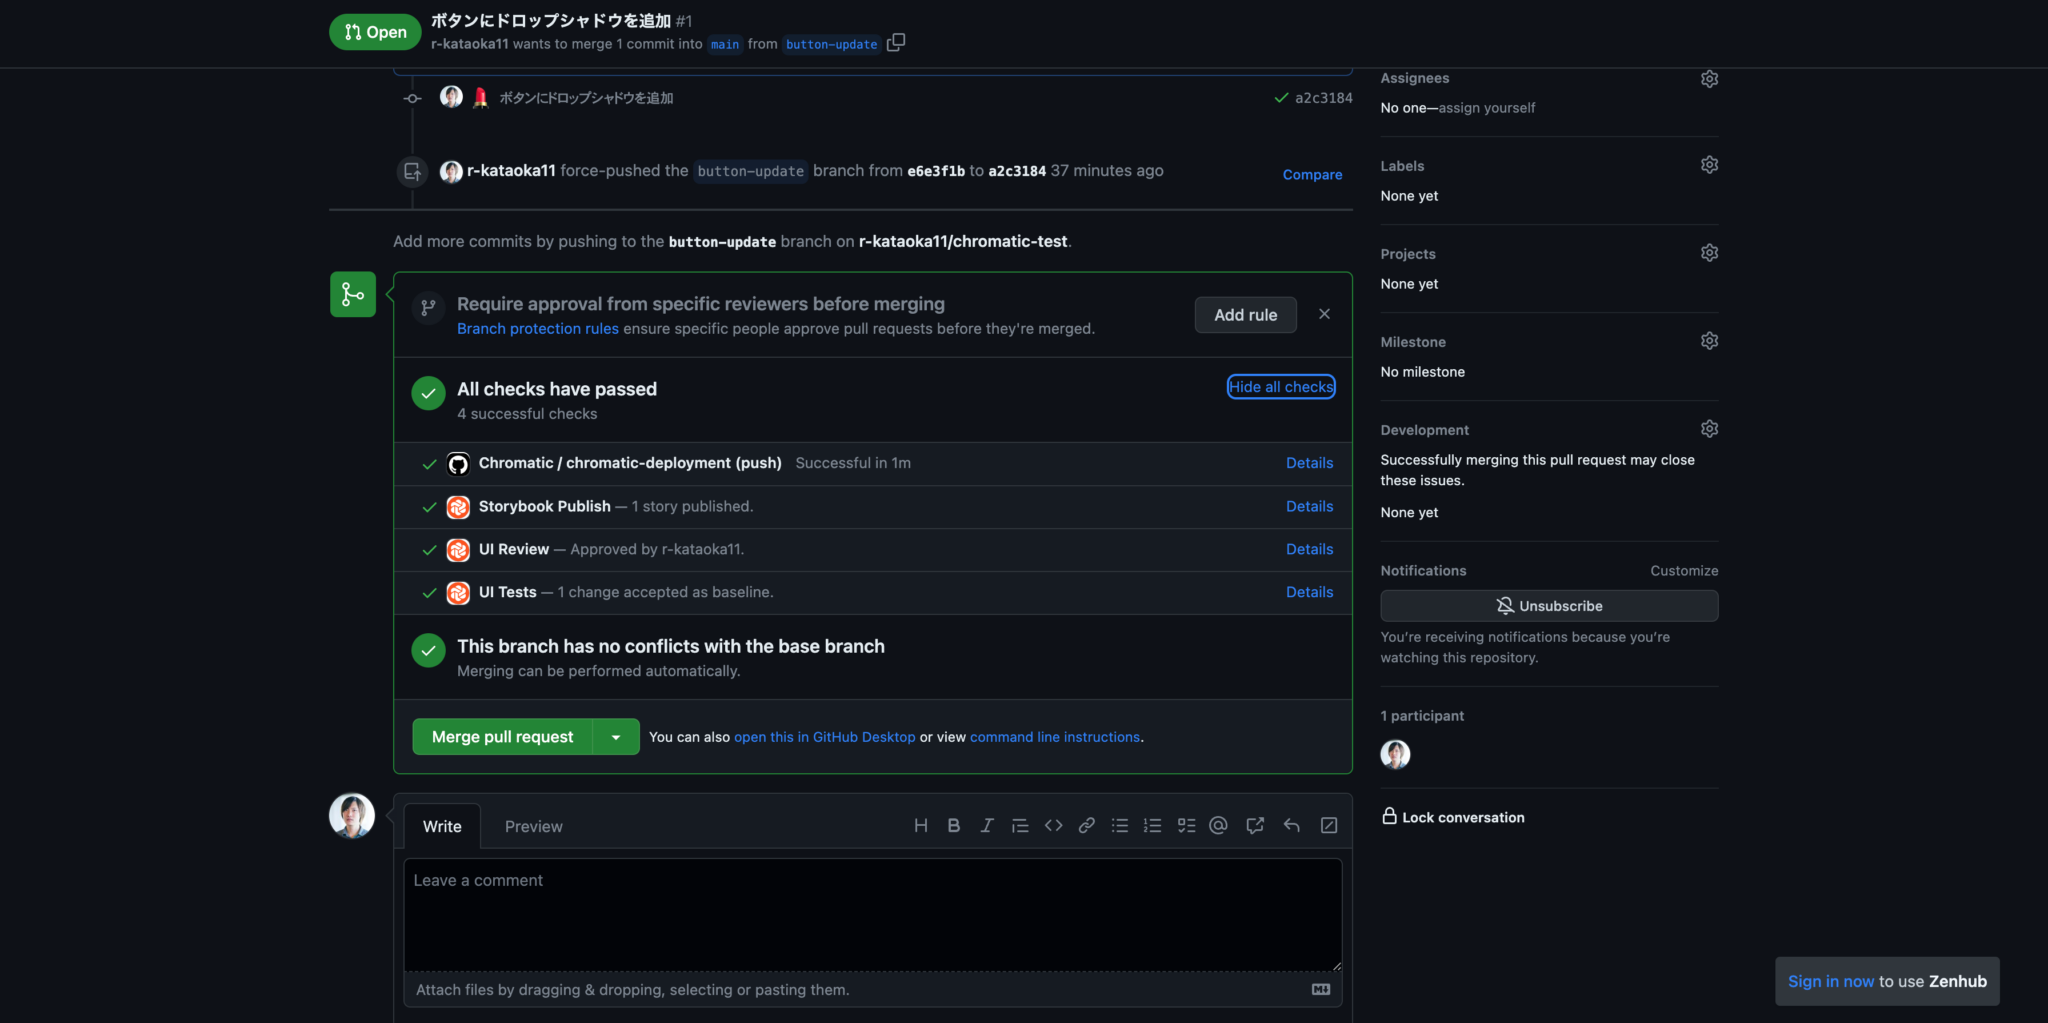
Task: Open Details for the UI Review check
Action: 1309,549
